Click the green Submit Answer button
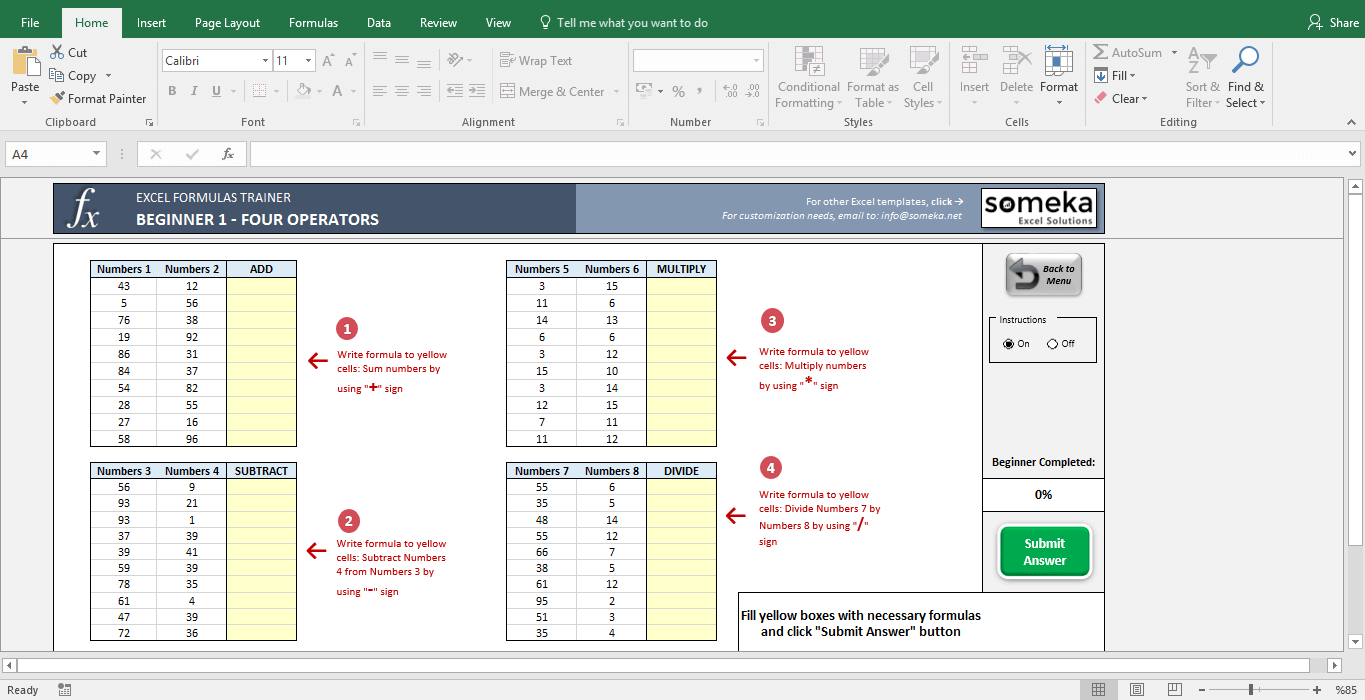This screenshot has width=1365, height=700. pyautogui.click(x=1044, y=552)
